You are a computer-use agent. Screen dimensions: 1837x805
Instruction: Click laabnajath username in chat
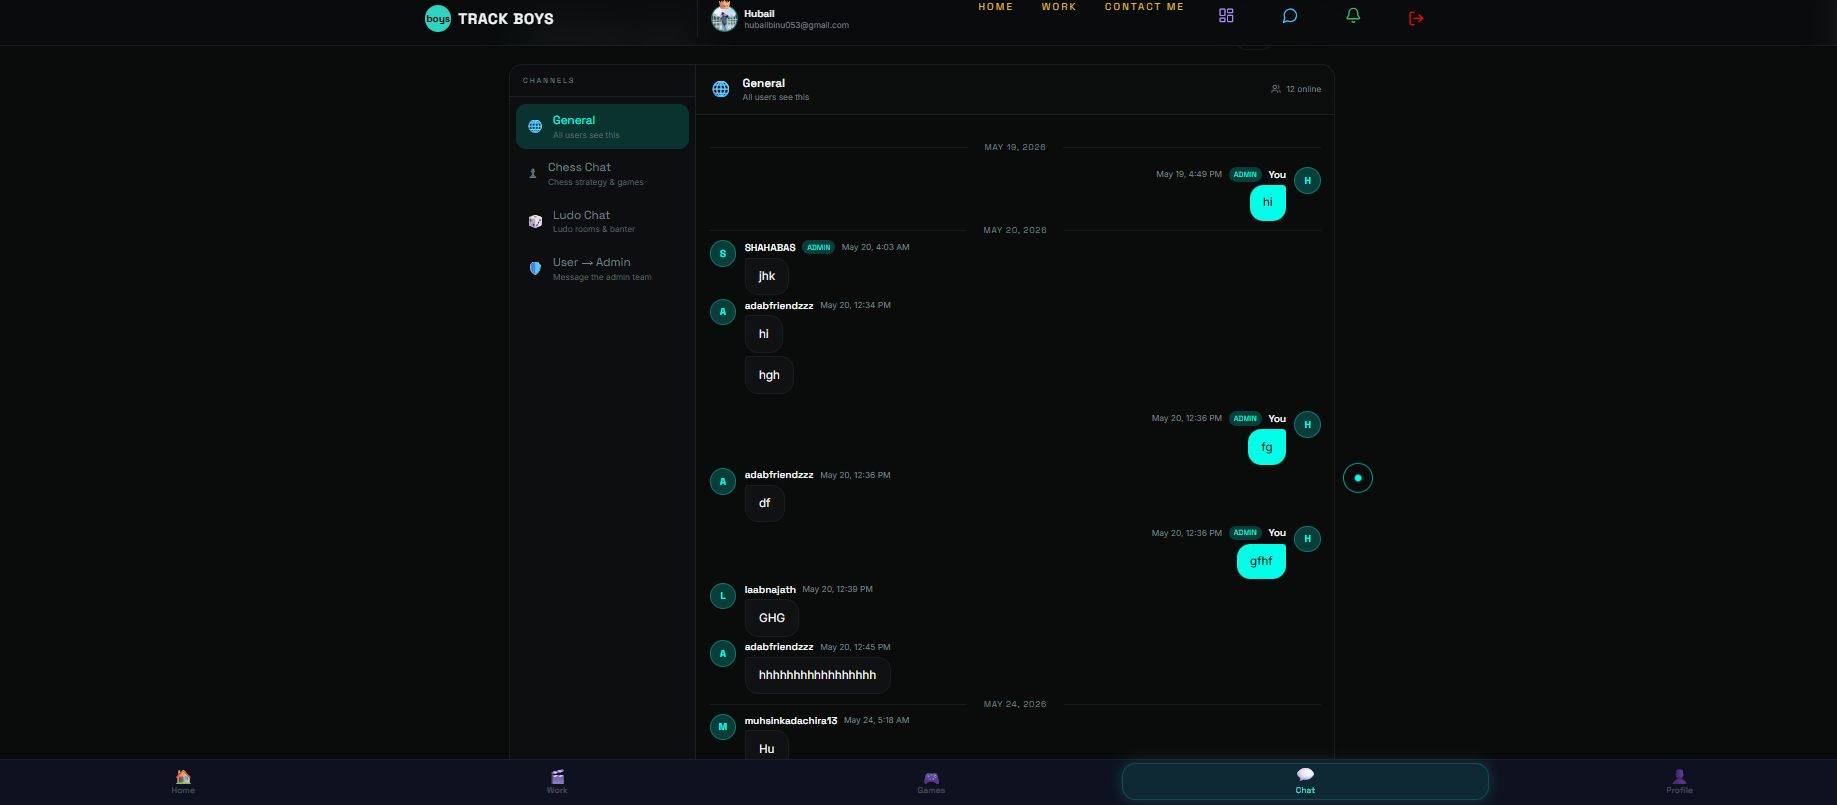point(770,590)
